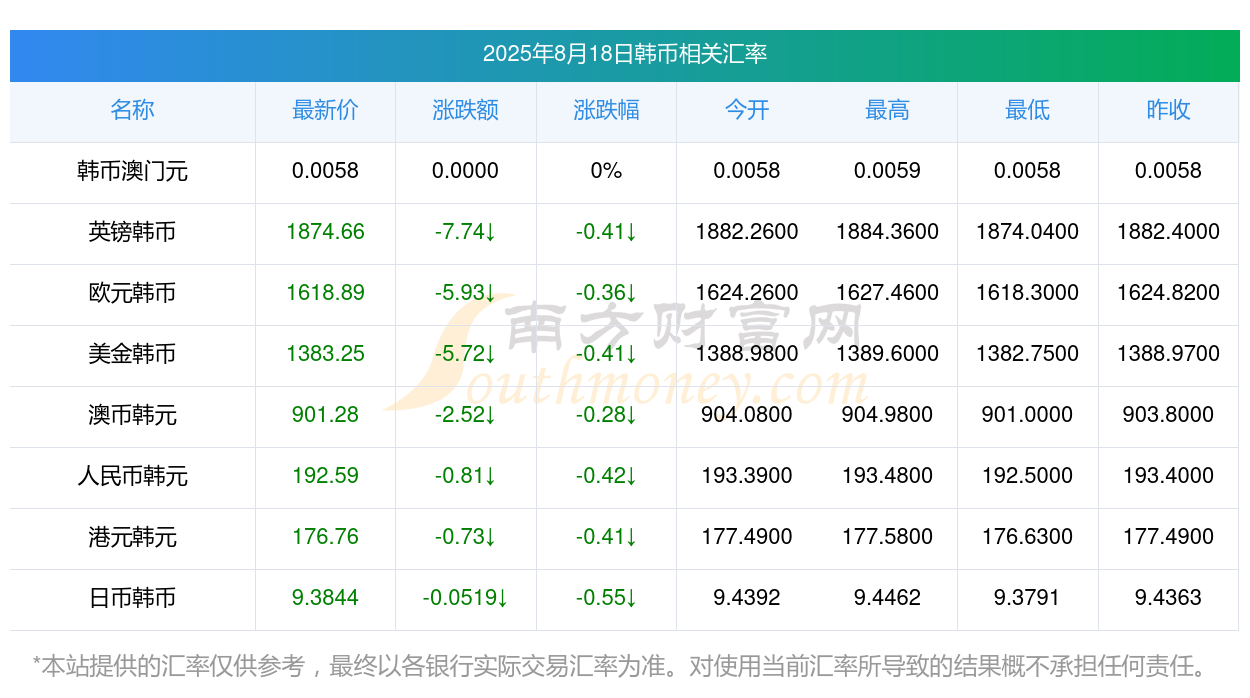
Task: Select low value 1618.3000
Action: (x=1027, y=293)
